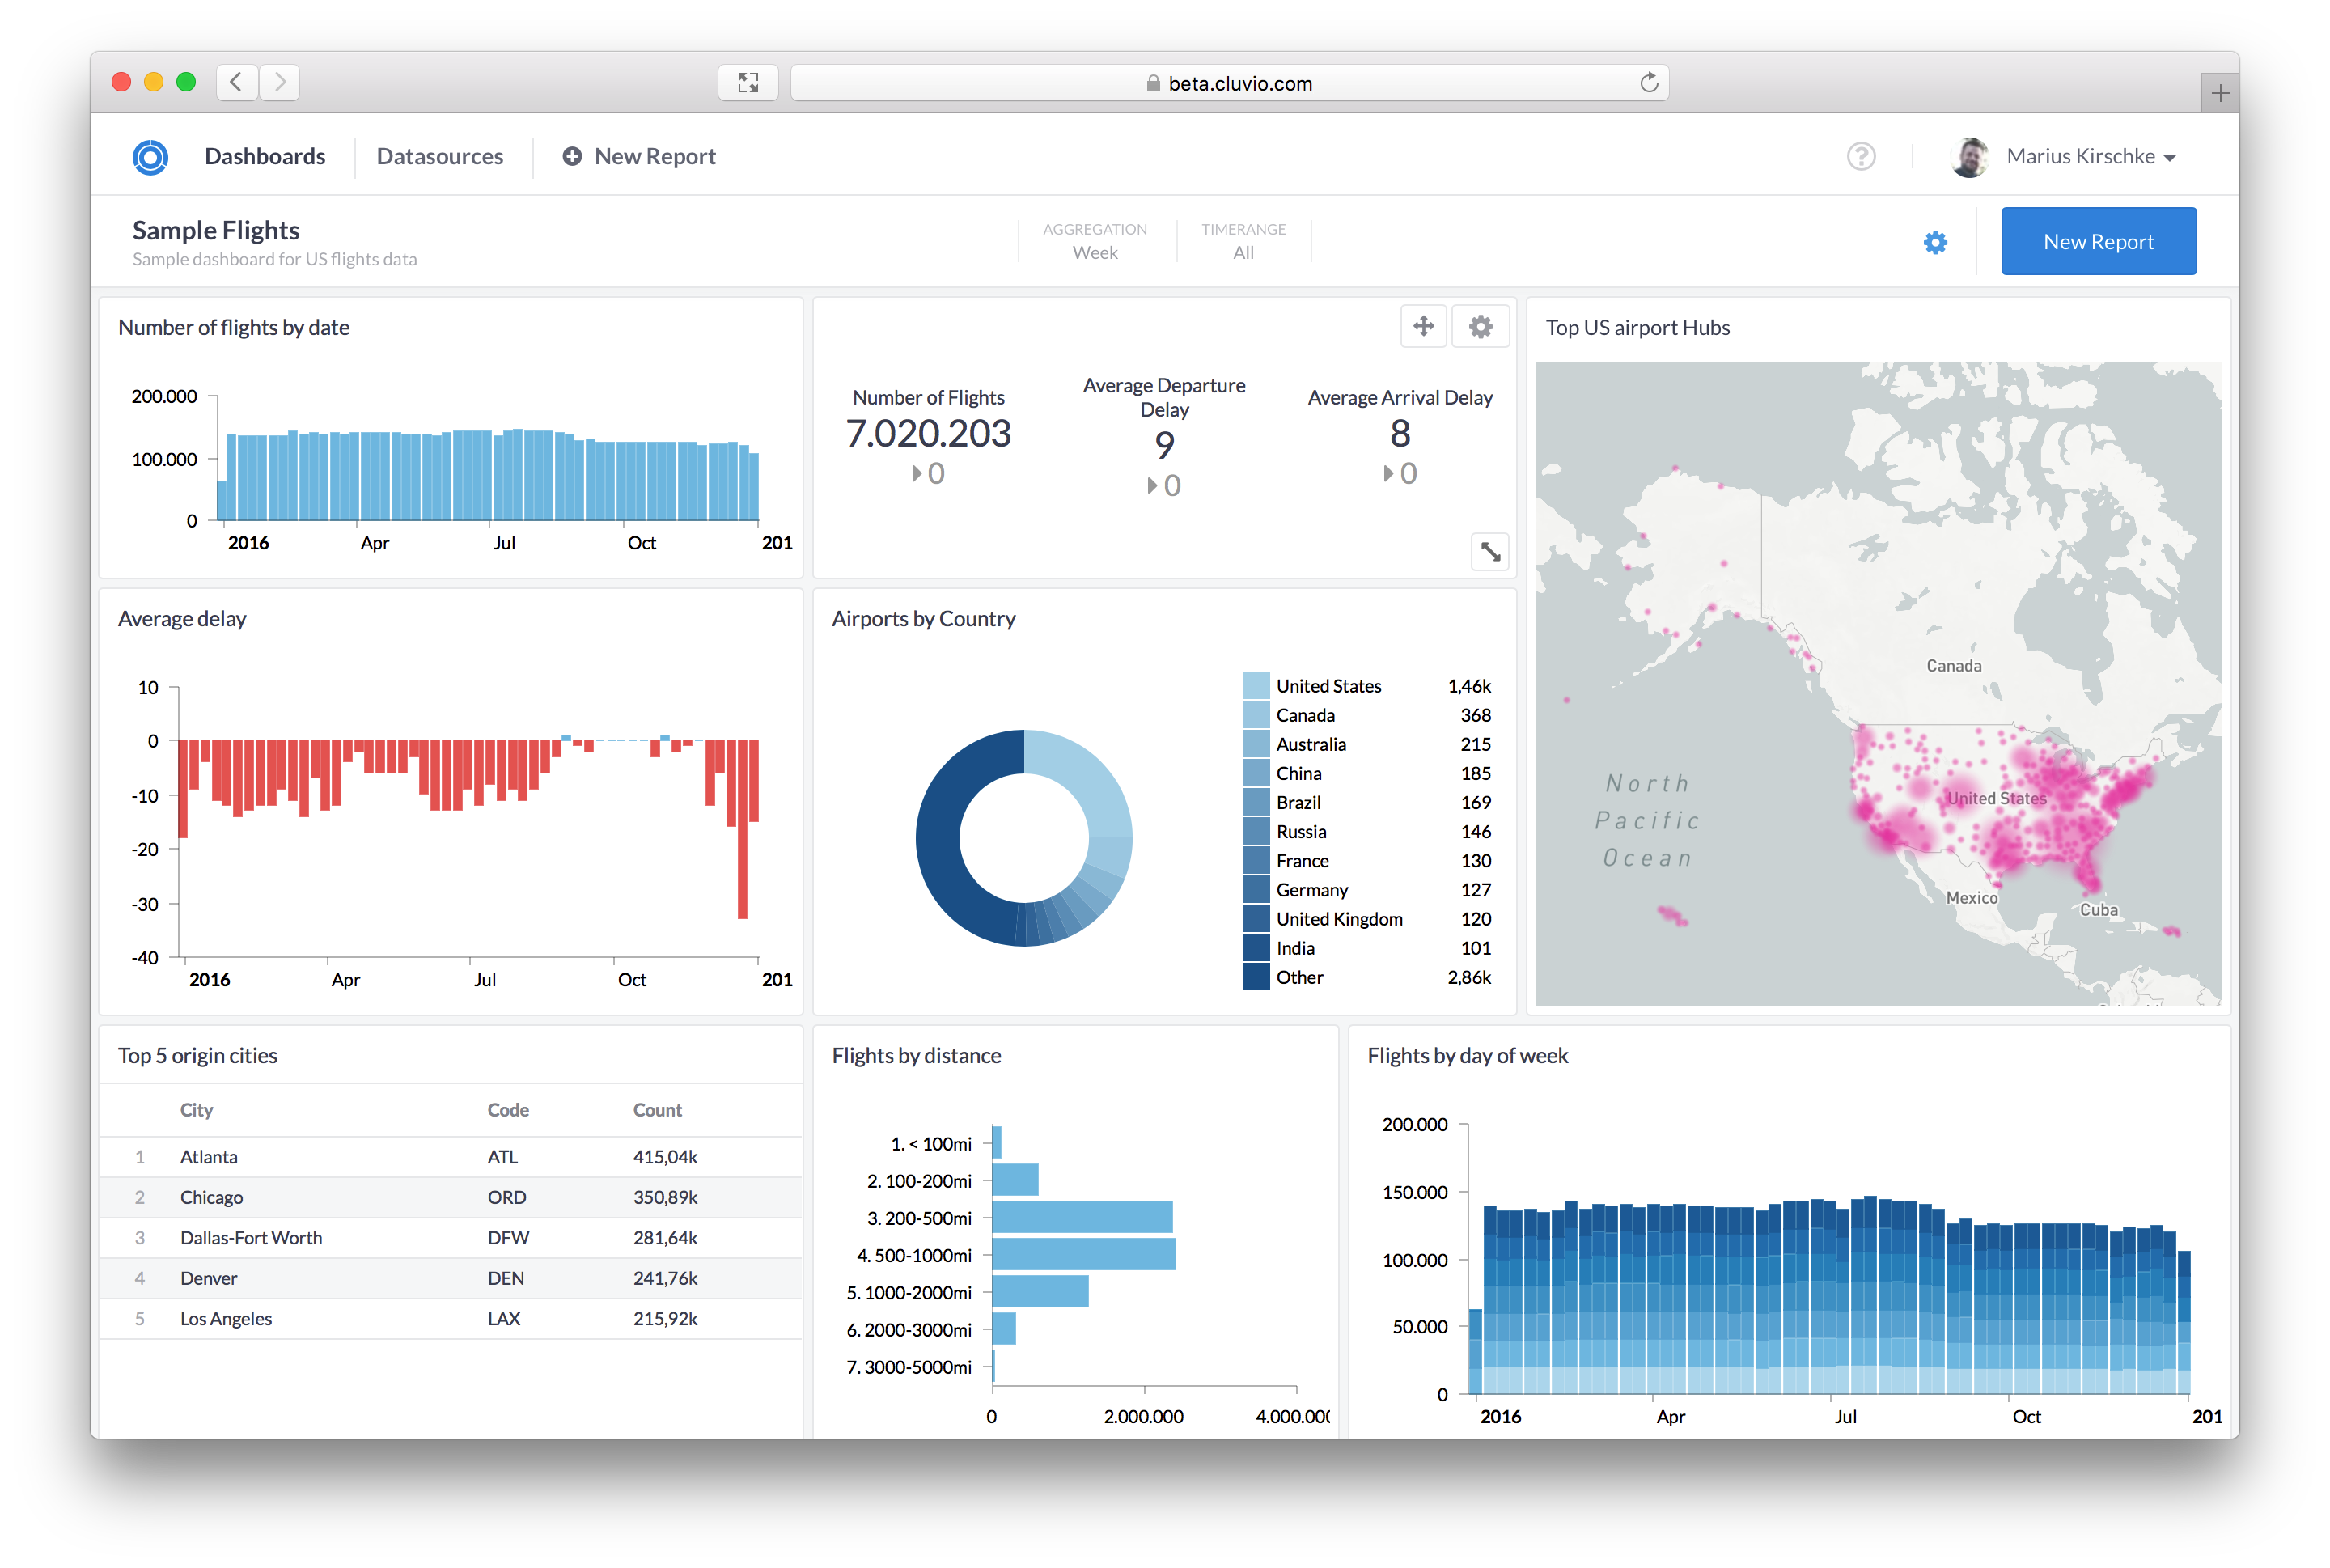The width and height of the screenshot is (2330, 1568).
Task: Click user profile avatar picture
Action: point(1969,157)
